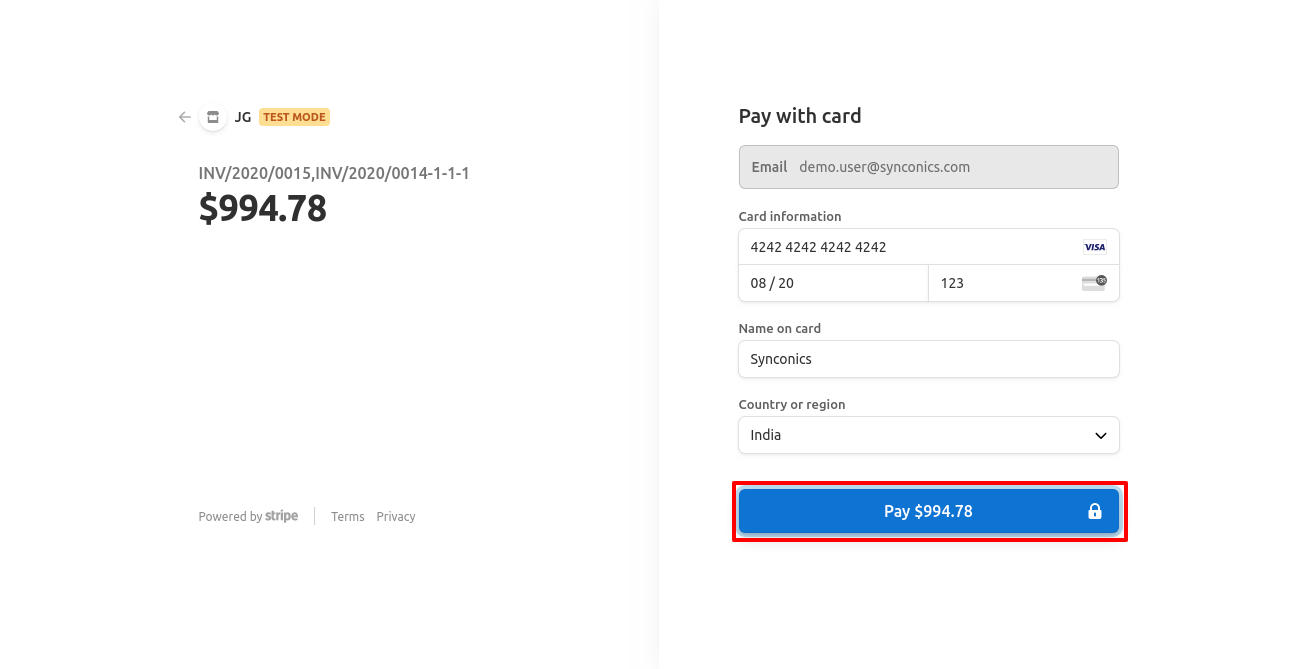The image size is (1302, 669).
Task: Click the back arrow icon
Action: point(185,117)
